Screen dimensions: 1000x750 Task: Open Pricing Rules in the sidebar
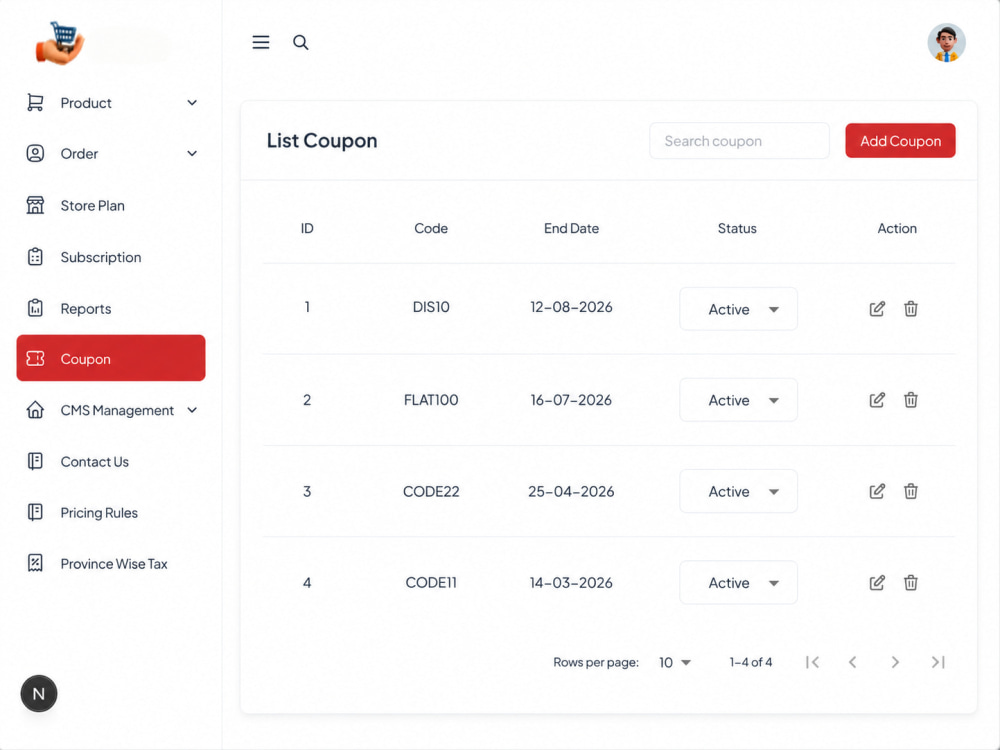click(111, 512)
